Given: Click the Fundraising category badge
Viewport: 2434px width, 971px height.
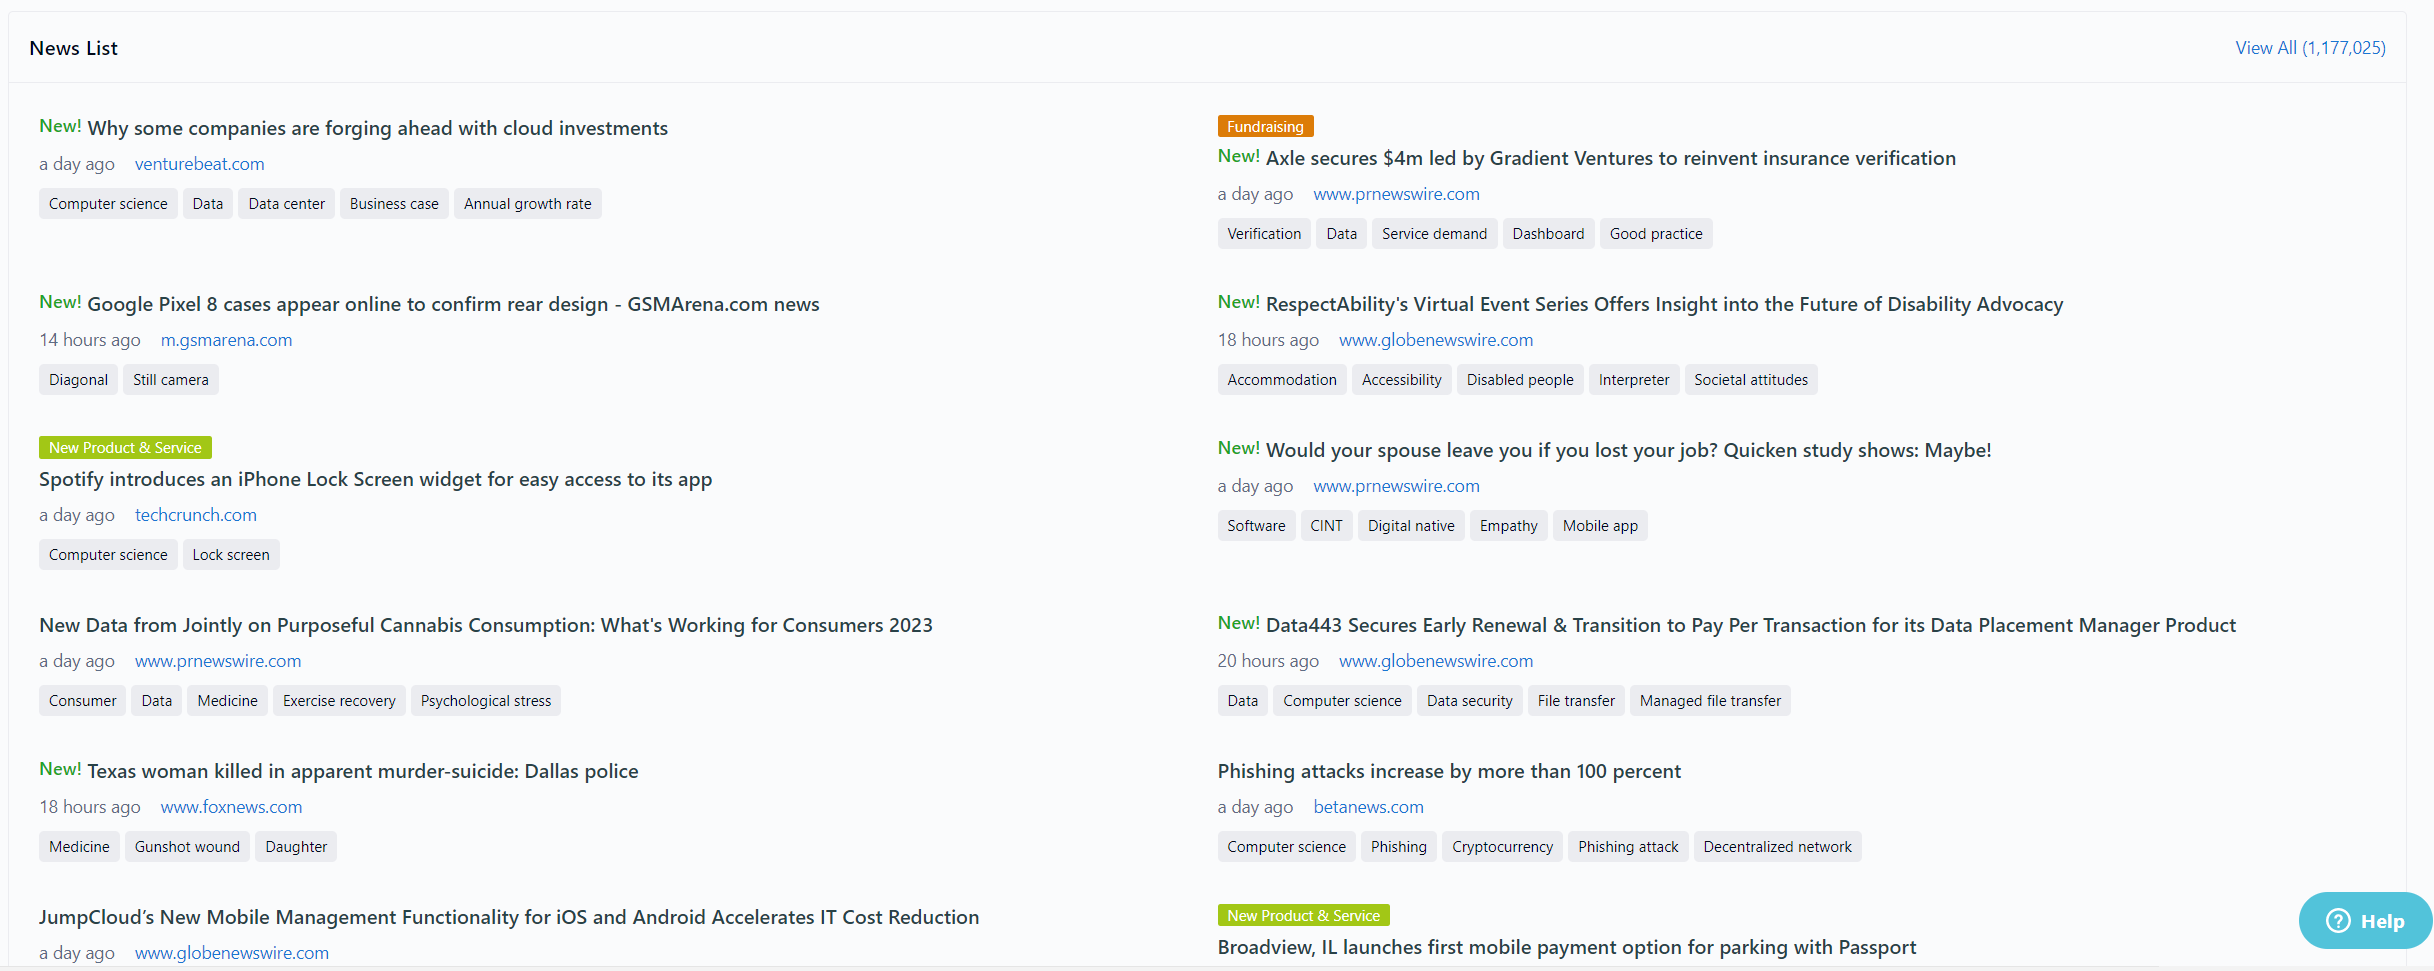Looking at the screenshot, I should click(1264, 127).
